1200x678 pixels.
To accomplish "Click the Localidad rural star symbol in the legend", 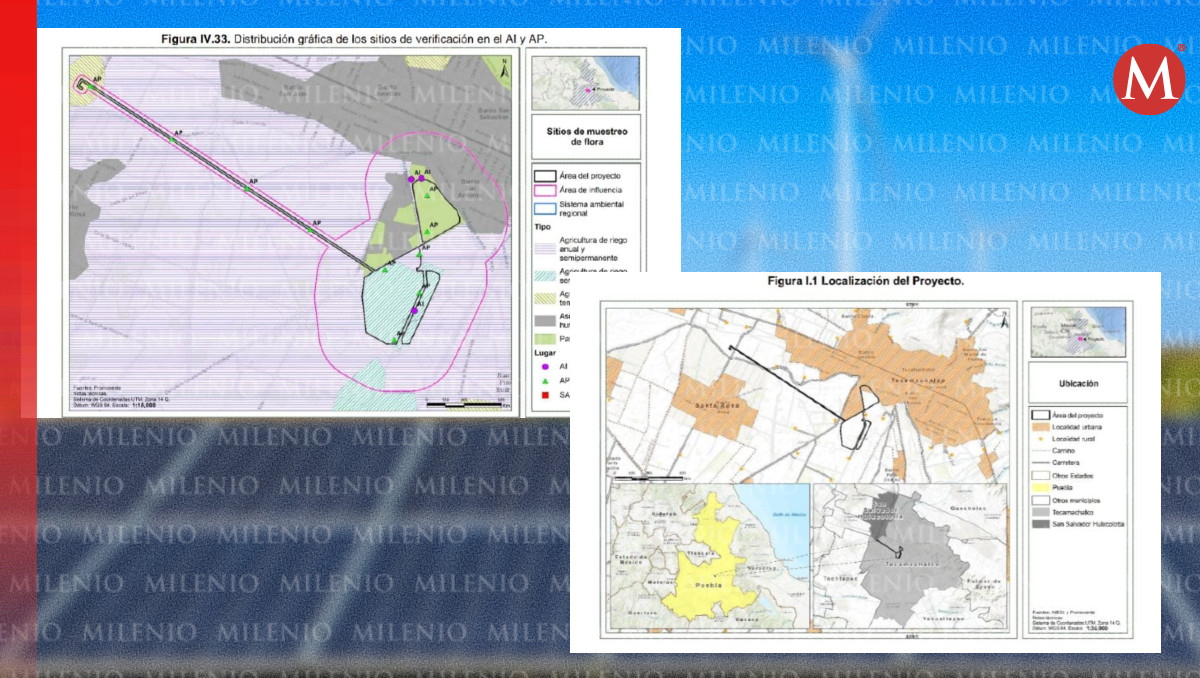I will point(1040,439).
